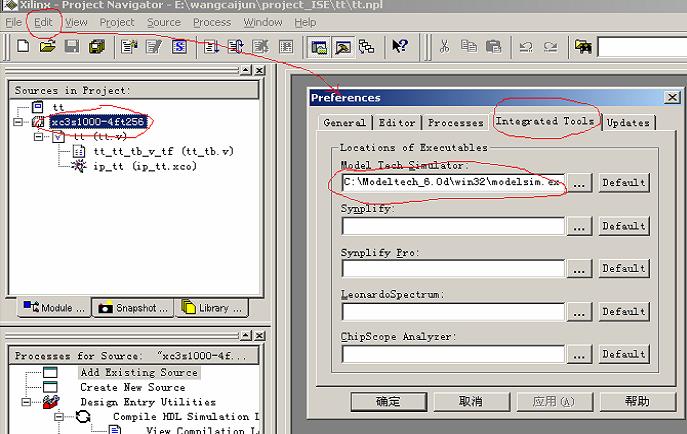
Task: Browse for Model Tech Simulator executable
Action: coord(579,183)
